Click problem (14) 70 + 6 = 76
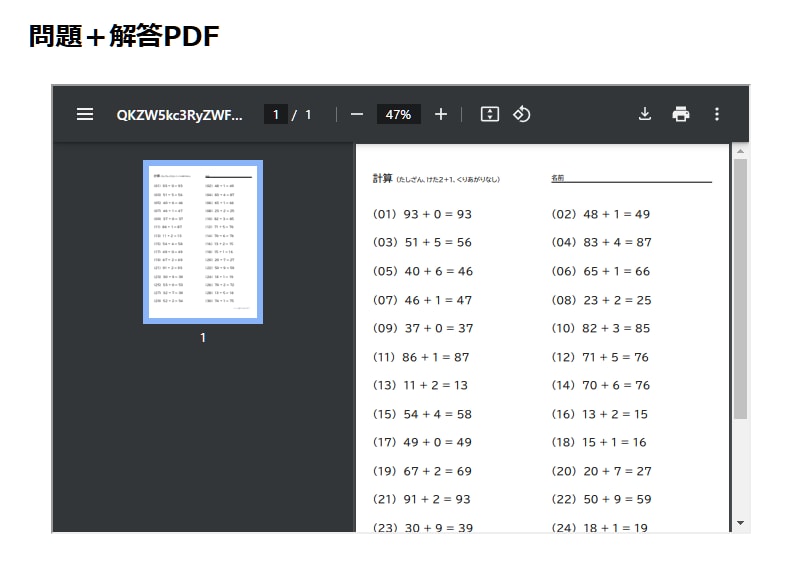This screenshot has width=794, height=564. tap(601, 385)
